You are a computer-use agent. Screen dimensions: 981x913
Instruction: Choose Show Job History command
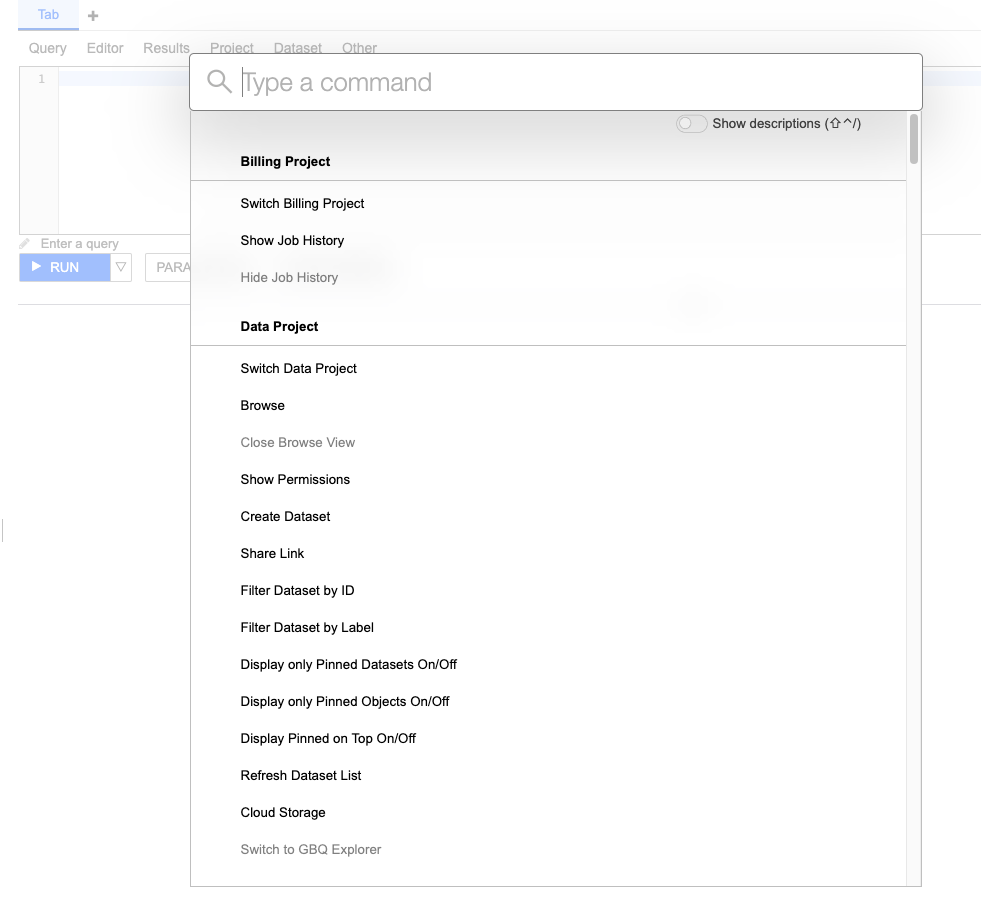point(292,241)
